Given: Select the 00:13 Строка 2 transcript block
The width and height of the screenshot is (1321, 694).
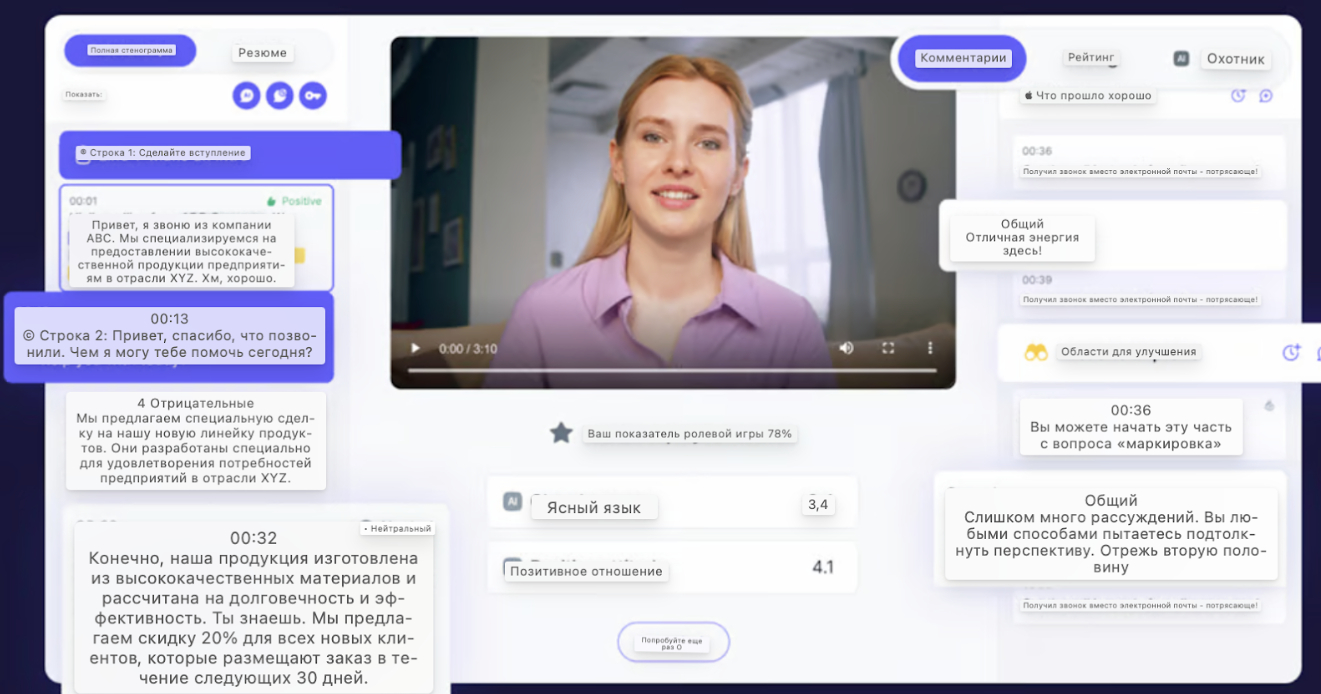Looking at the screenshot, I should (x=169, y=336).
